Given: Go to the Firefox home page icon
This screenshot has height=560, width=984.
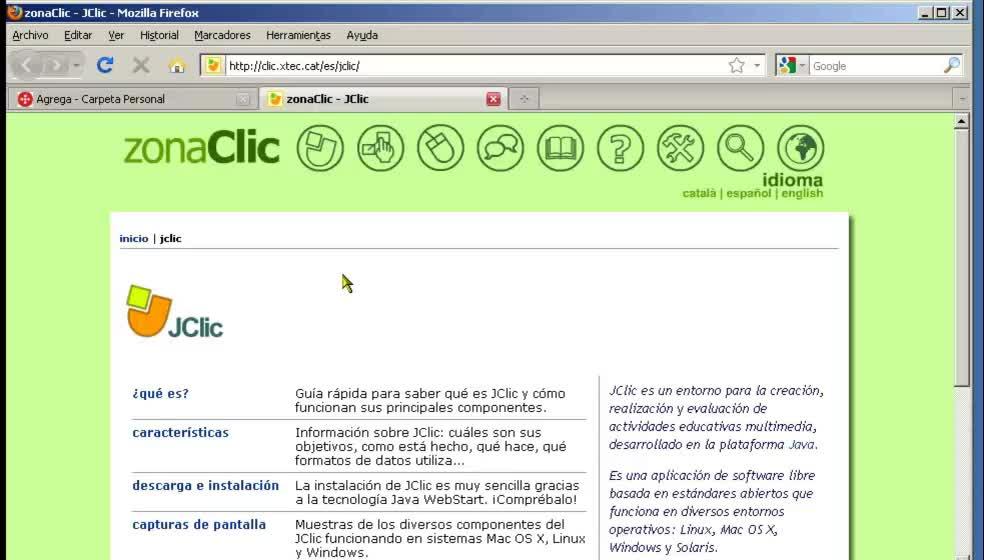Looking at the screenshot, I should tap(177, 65).
